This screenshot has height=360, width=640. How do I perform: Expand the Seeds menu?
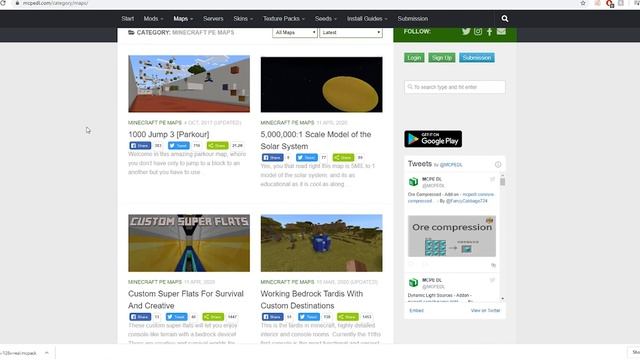[x=326, y=19]
